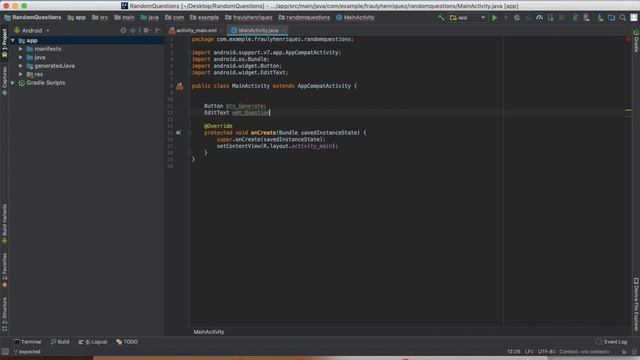Screen dimensions: 640x360
Task: Expand the res folder arrow
Action: pos(21,74)
